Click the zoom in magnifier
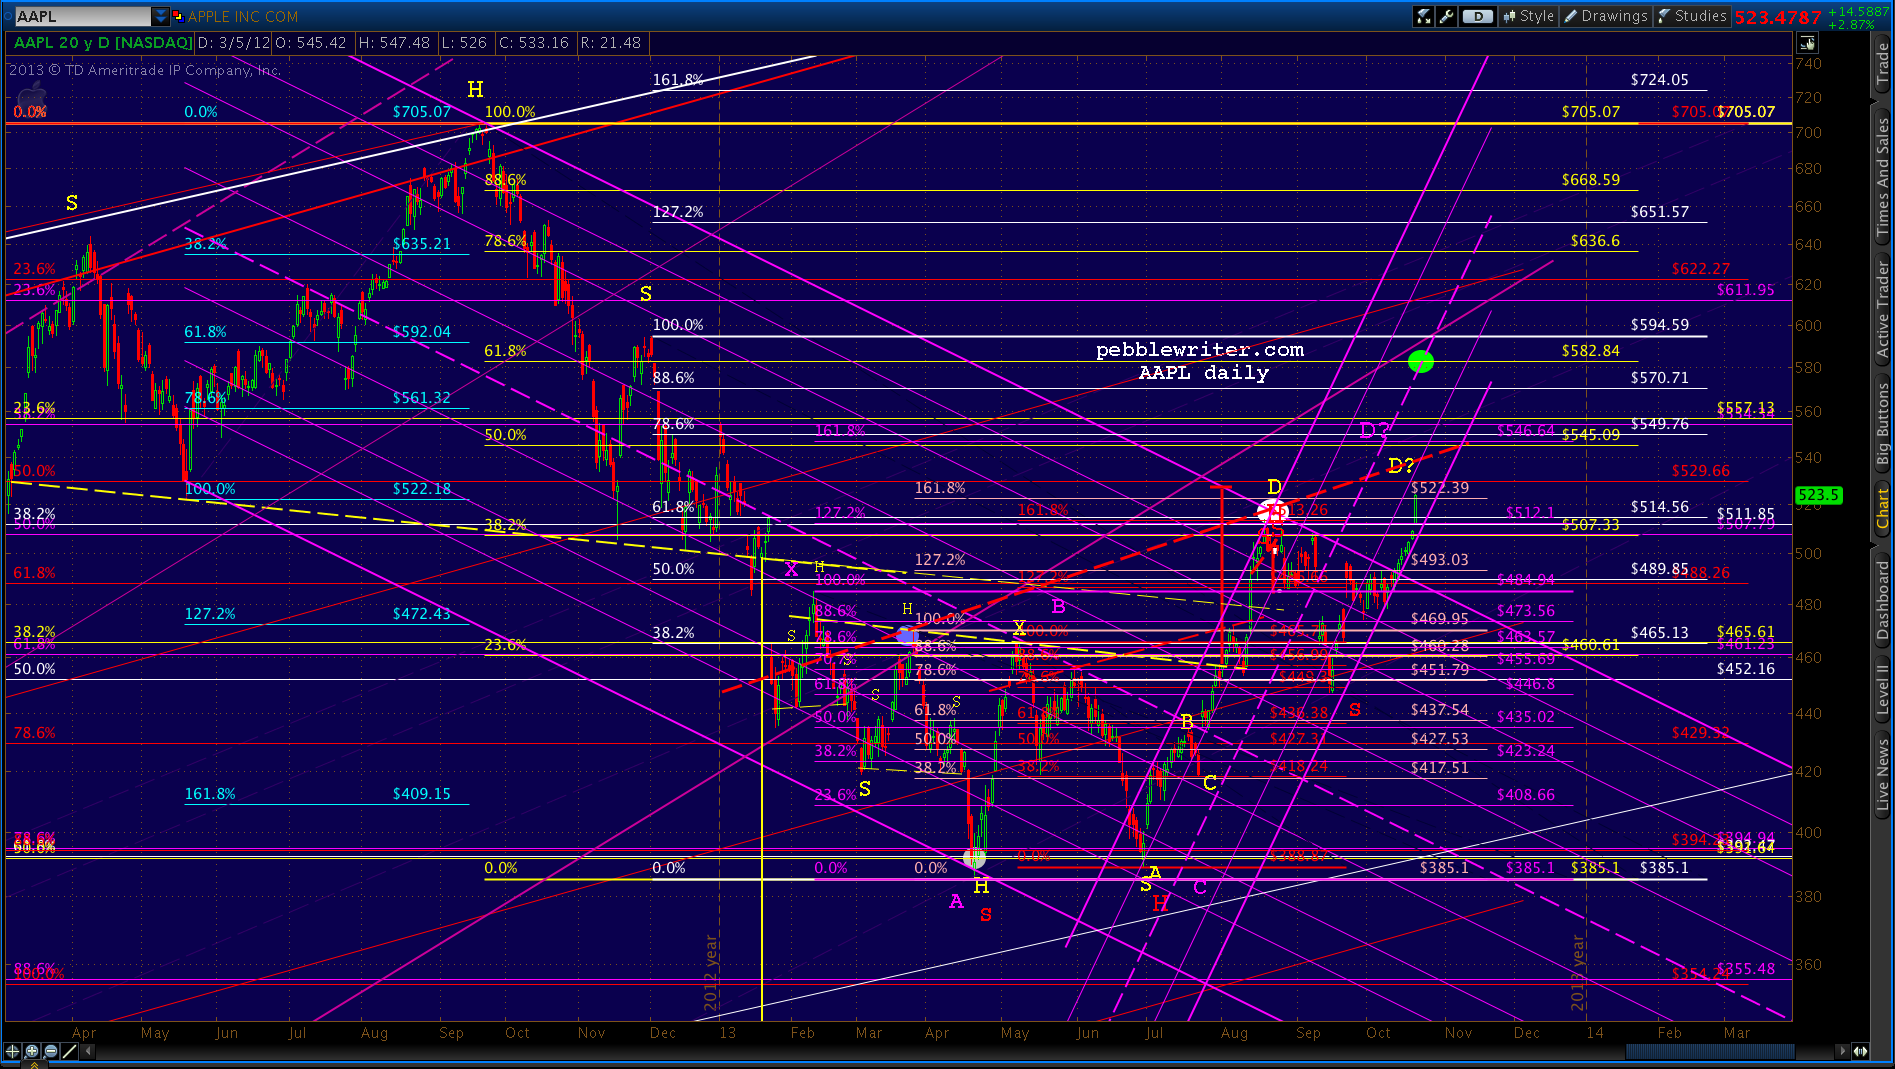 (x=32, y=1051)
